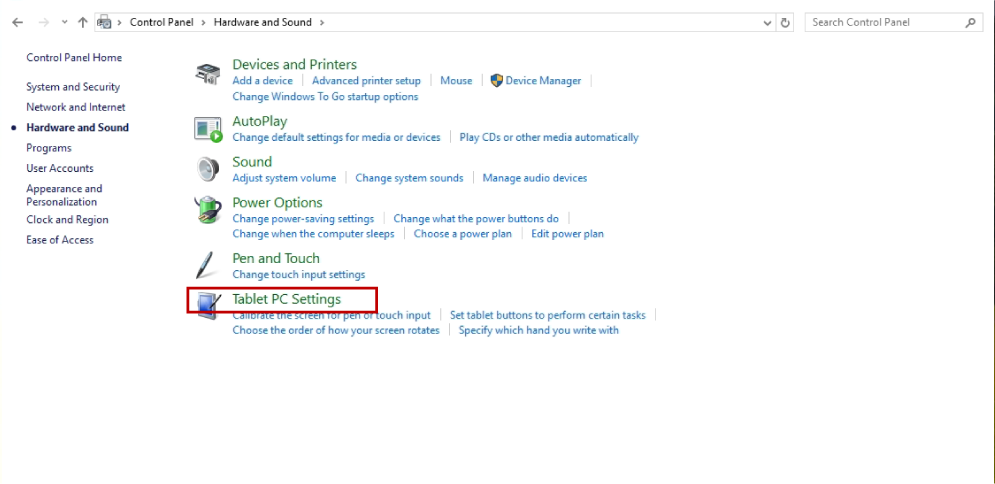The image size is (995, 484).
Task: Click the Device Manager shield icon
Action: pyautogui.click(x=496, y=80)
